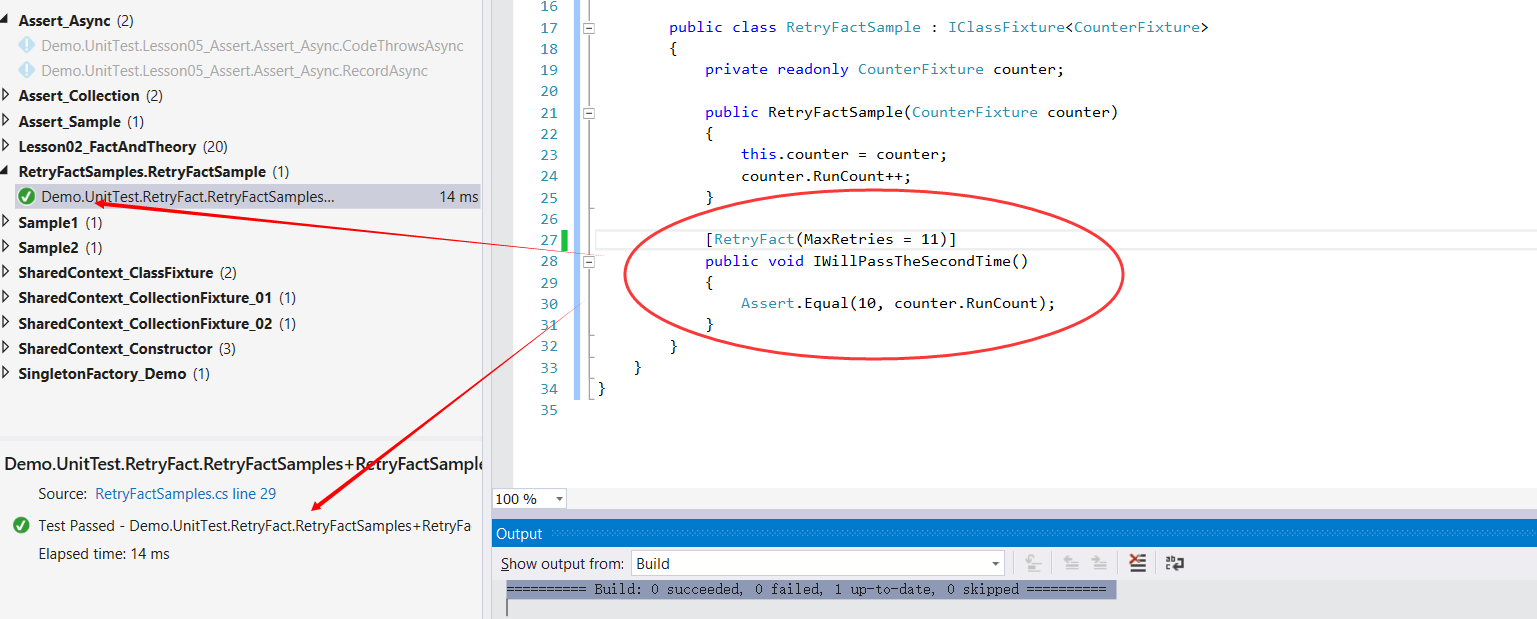Click the '14 ms' duration on the test row
The height and width of the screenshot is (619, 1537).
(459, 197)
